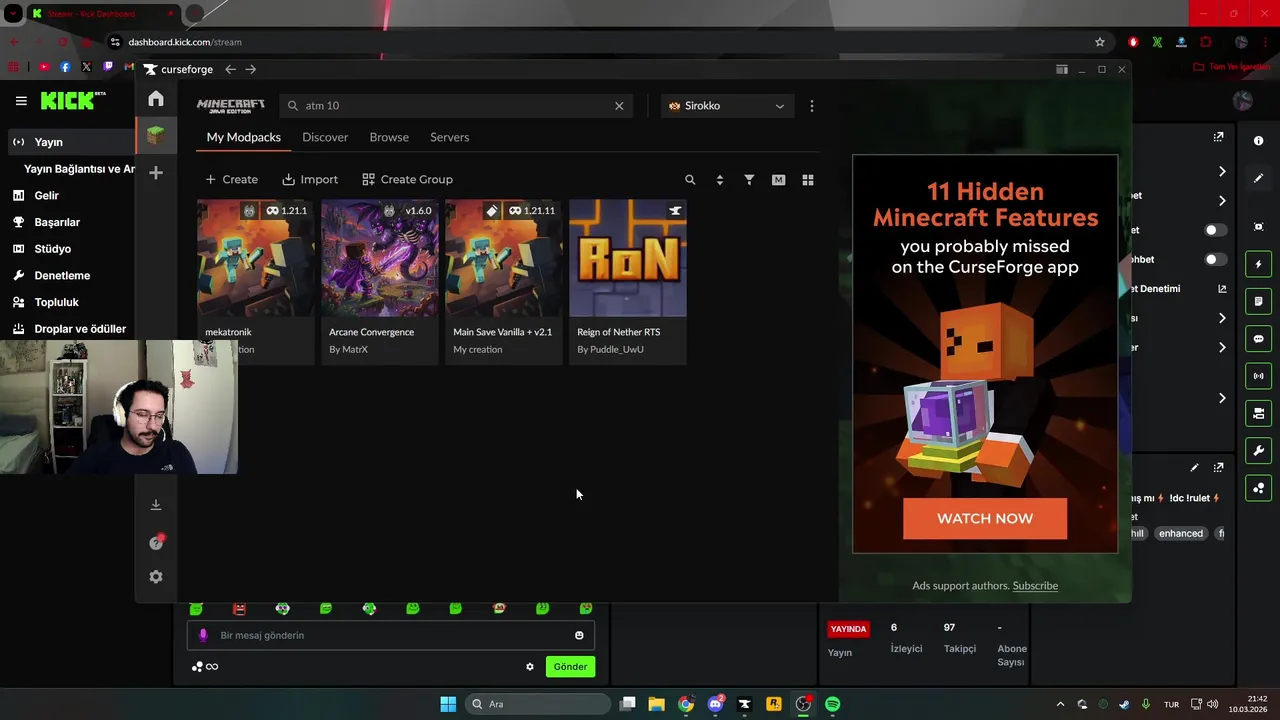Click Subscribe link under the ad
Screen dimensions: 1280x720
click(1035, 586)
